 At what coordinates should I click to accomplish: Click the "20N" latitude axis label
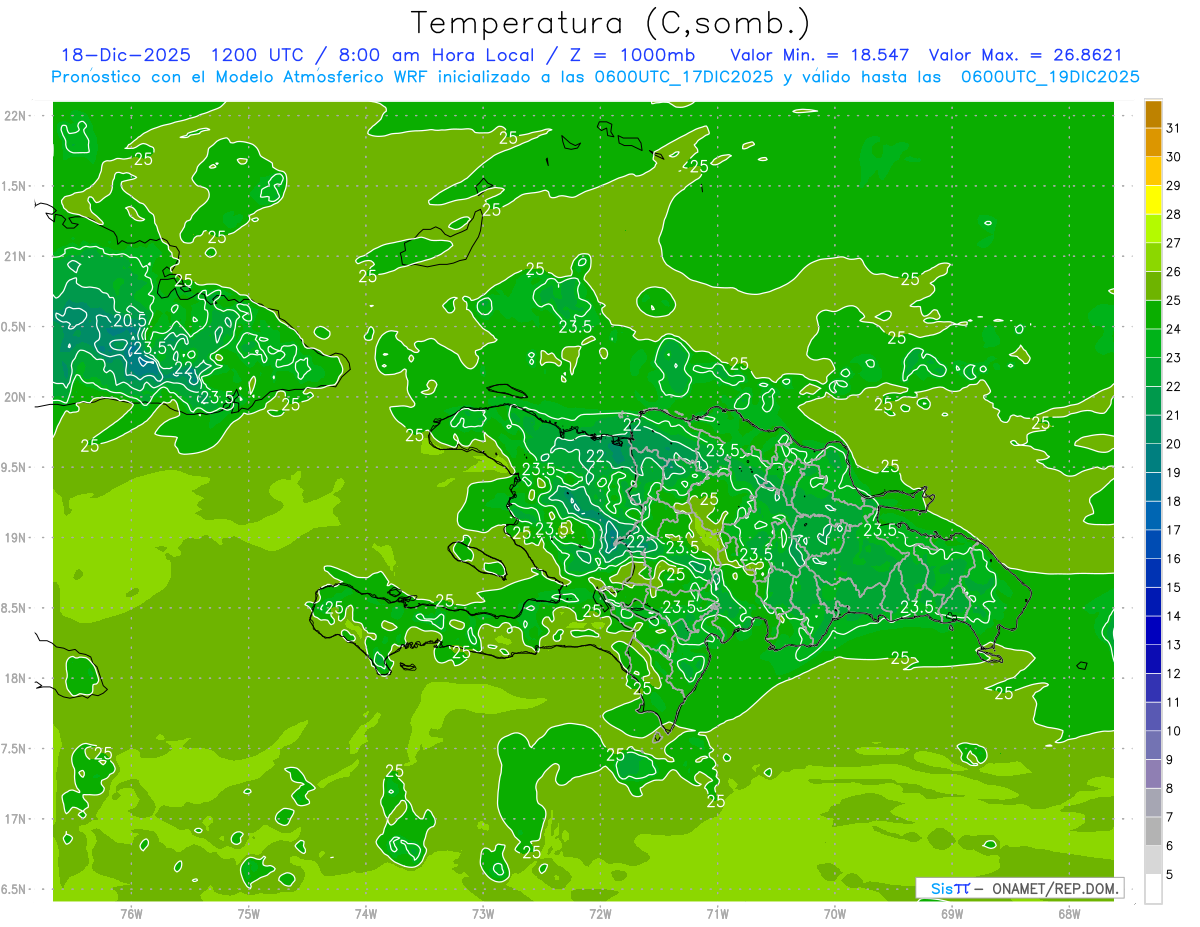point(15,397)
